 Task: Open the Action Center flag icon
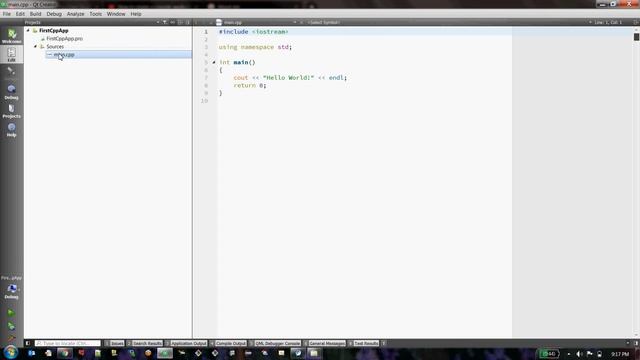[589, 354]
